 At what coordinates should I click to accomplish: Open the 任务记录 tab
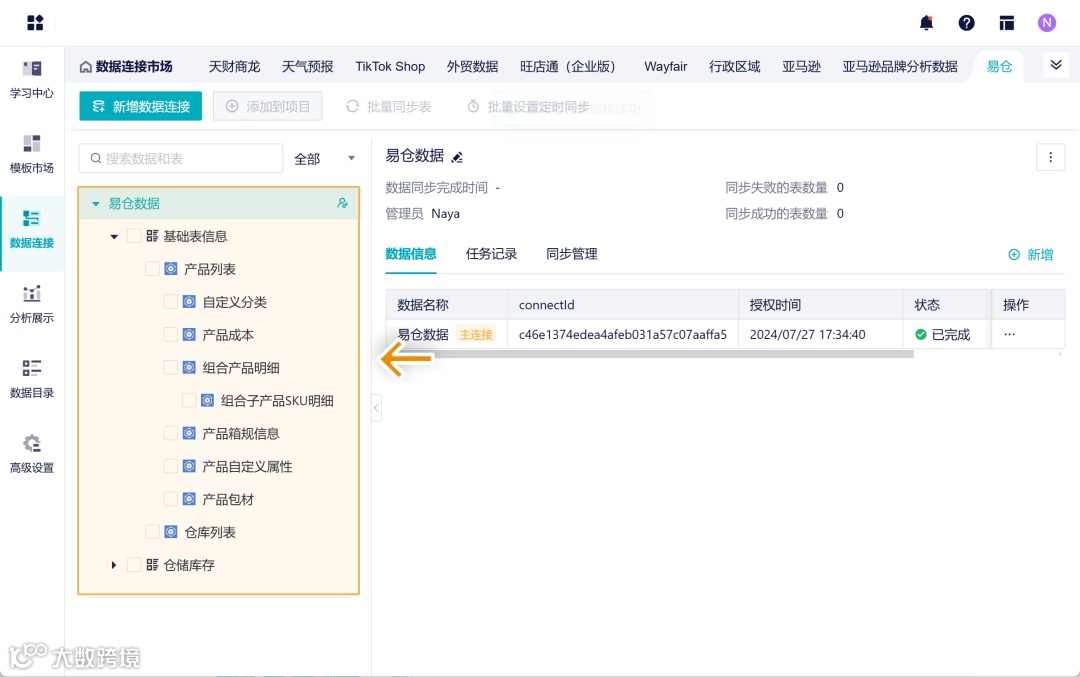pyautogui.click(x=491, y=254)
